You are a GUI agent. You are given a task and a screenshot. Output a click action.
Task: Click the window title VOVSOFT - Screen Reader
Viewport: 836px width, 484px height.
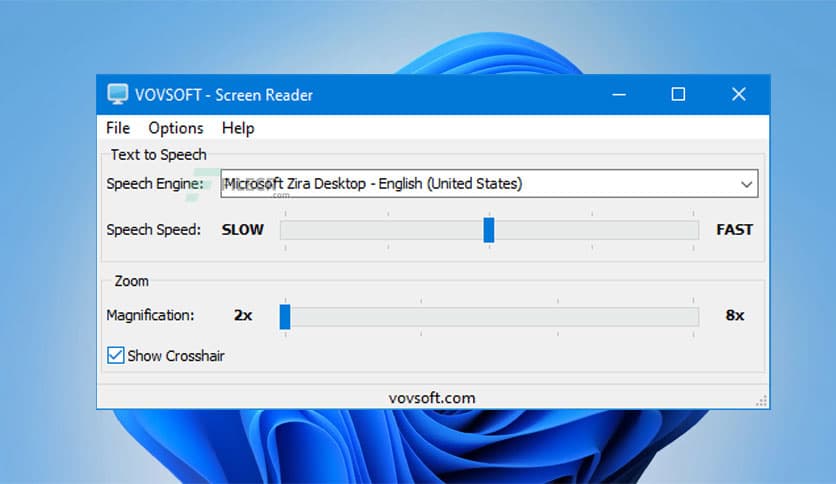pos(223,95)
